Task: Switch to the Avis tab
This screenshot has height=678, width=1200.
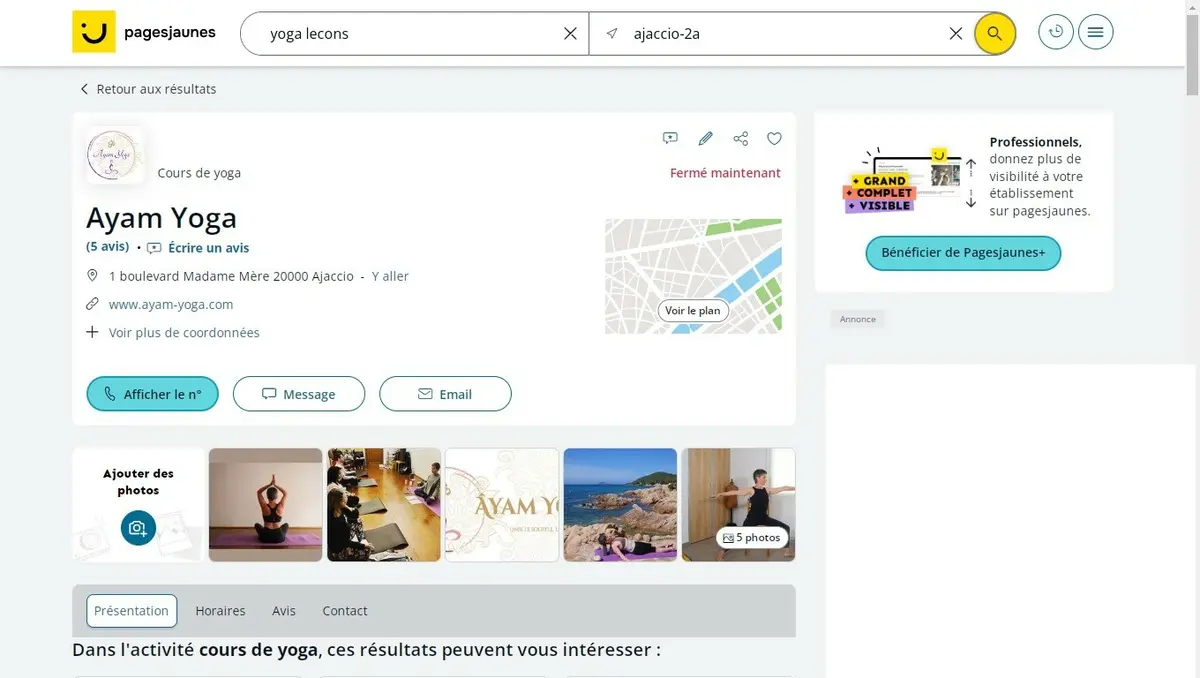Action: pos(284,611)
